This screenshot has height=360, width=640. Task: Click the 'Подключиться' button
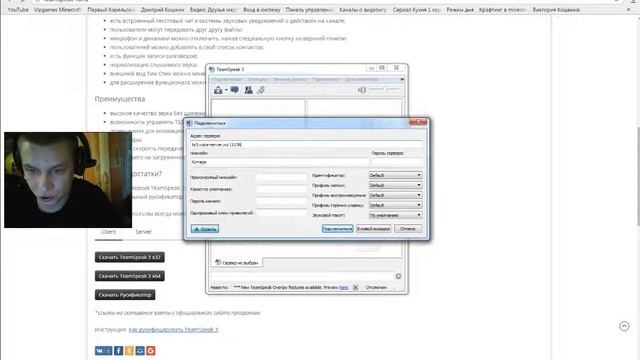[x=338, y=229]
